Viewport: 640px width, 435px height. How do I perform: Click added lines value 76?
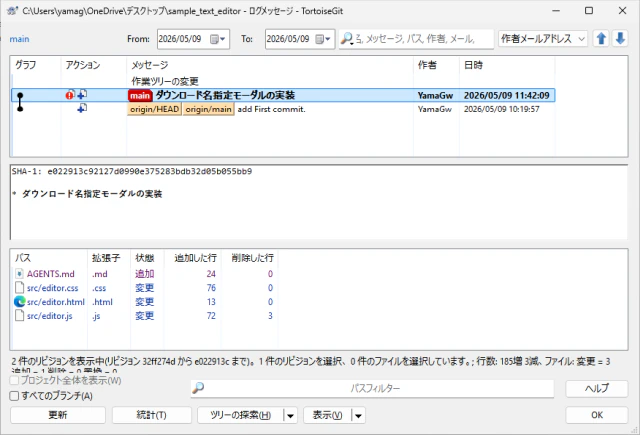(211, 288)
